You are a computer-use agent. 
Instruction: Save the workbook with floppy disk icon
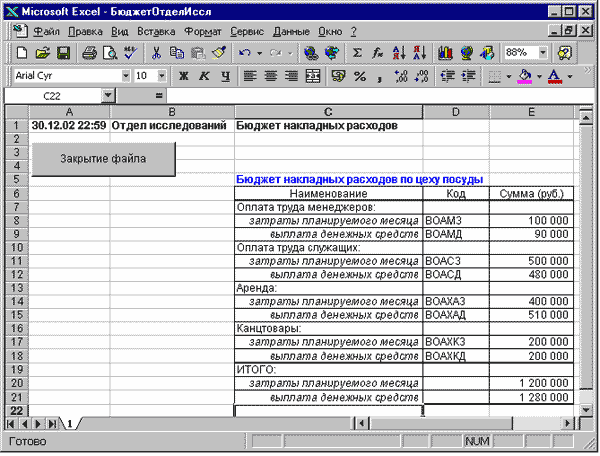click(x=63, y=53)
